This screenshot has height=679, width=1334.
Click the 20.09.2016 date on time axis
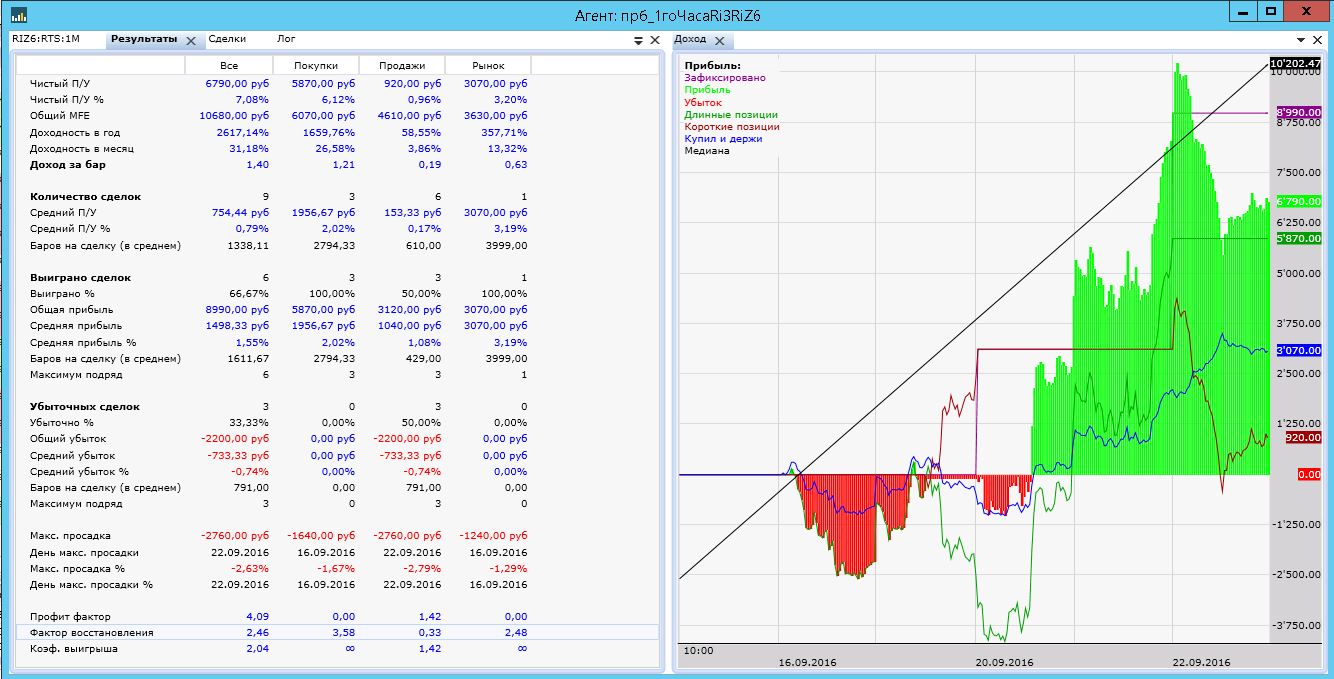point(1004,662)
